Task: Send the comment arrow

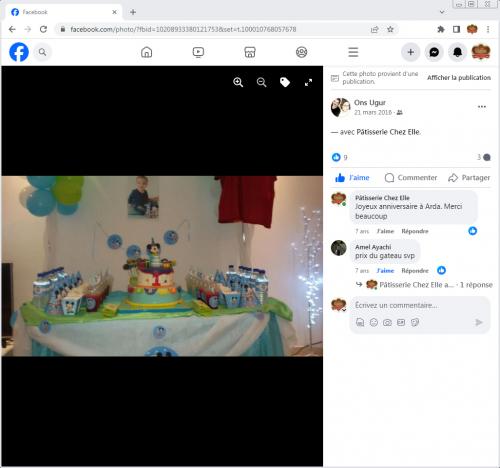Action: 479,322
